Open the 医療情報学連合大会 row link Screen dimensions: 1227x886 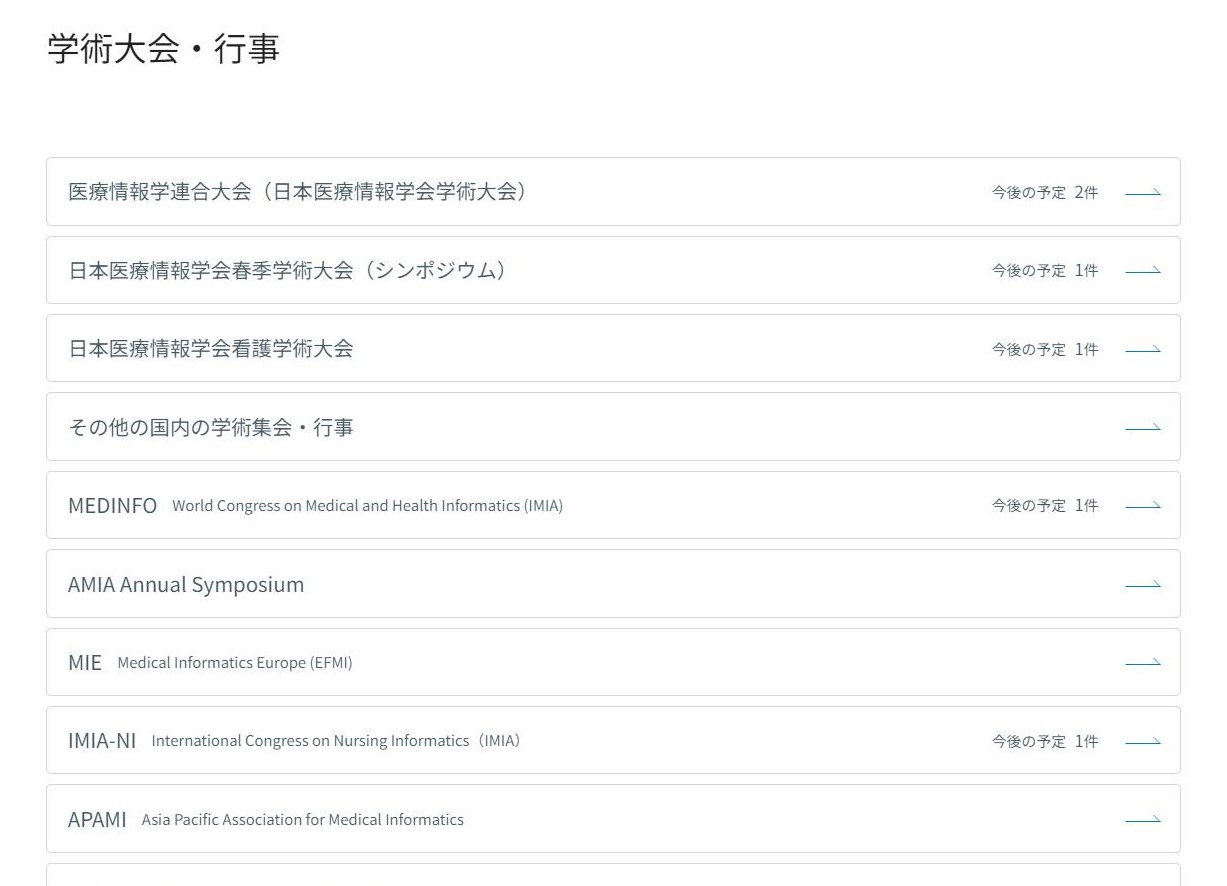coord(613,191)
